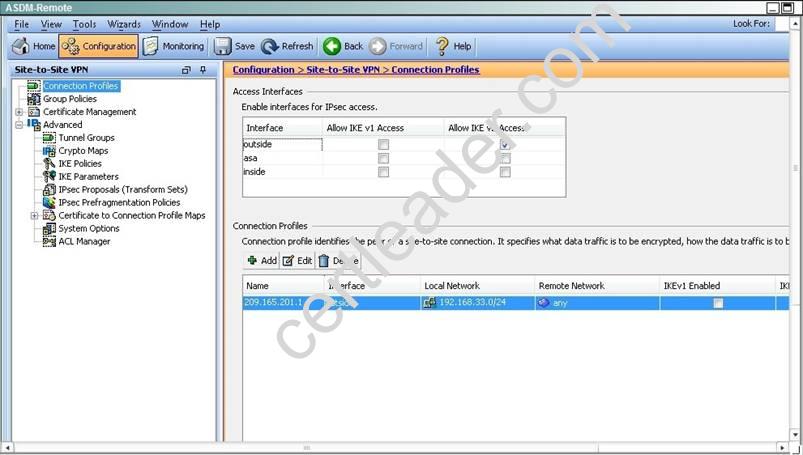Viewport: 803px width, 455px height.
Task: Open Group Policies tree item
Action: pyautogui.click(x=70, y=99)
